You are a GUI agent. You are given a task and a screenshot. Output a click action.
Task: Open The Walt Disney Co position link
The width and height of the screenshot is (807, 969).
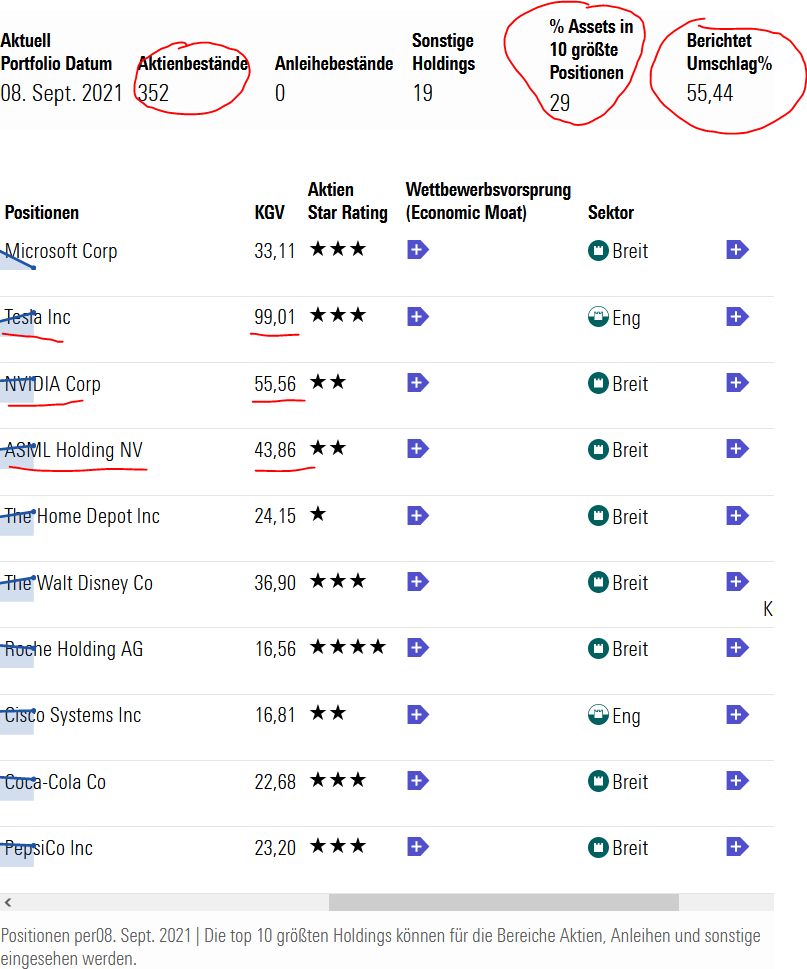78,583
